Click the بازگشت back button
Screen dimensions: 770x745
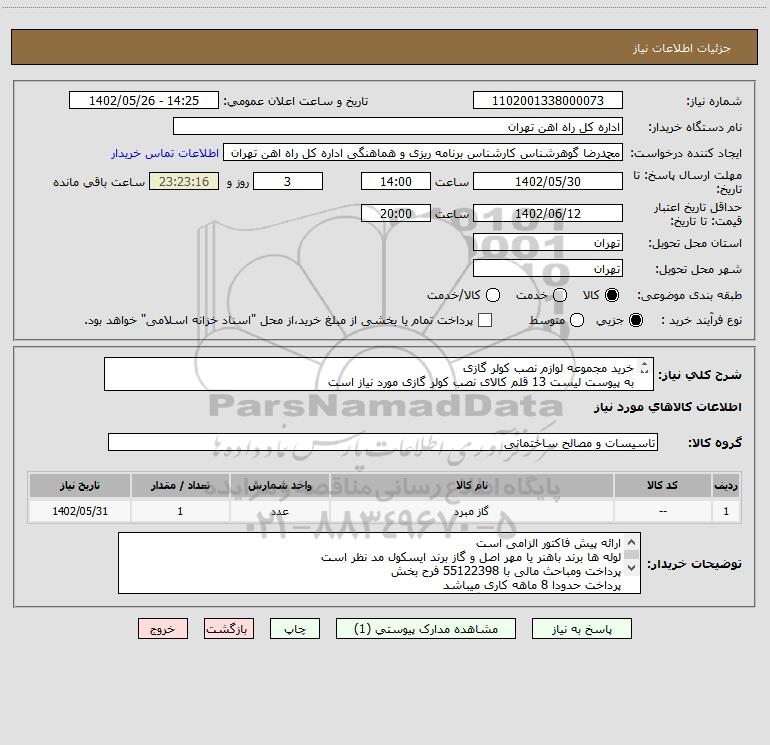(x=229, y=629)
